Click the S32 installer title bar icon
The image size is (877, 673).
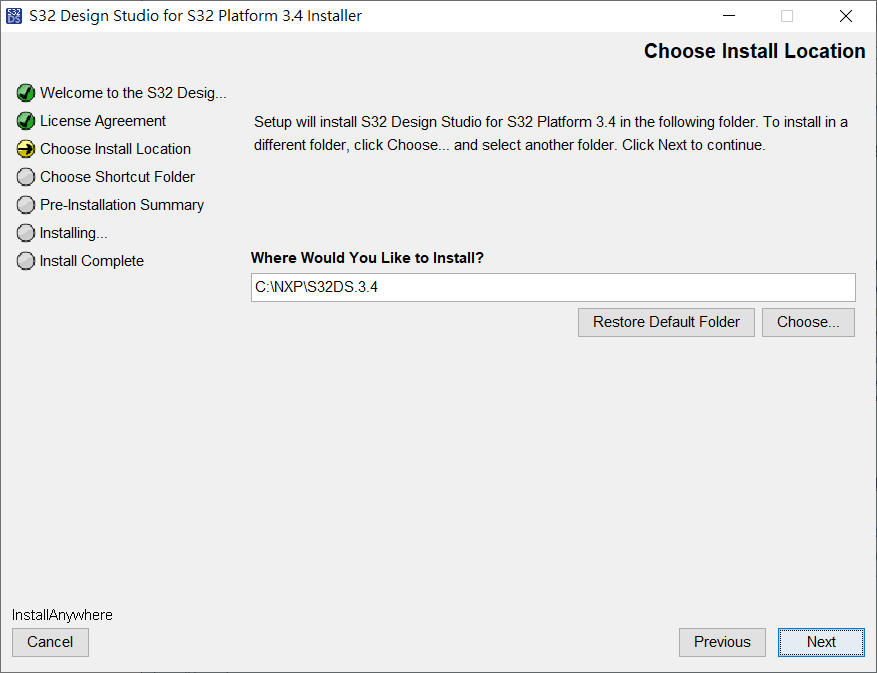coord(14,16)
